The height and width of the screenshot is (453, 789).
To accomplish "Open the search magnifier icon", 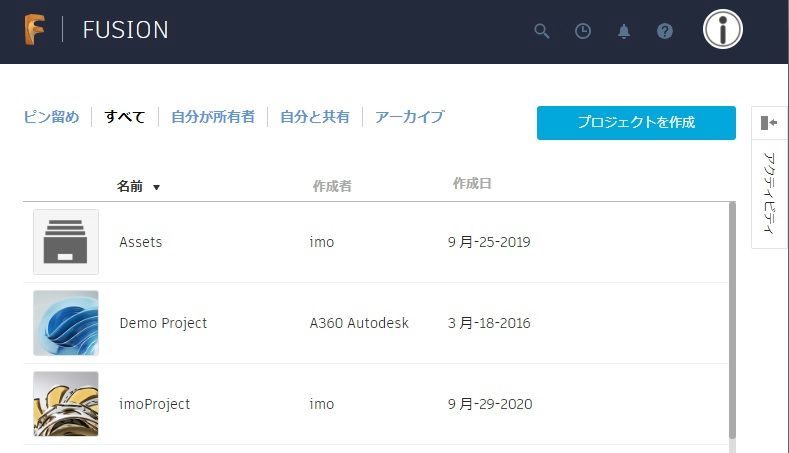I will pyautogui.click(x=541, y=31).
